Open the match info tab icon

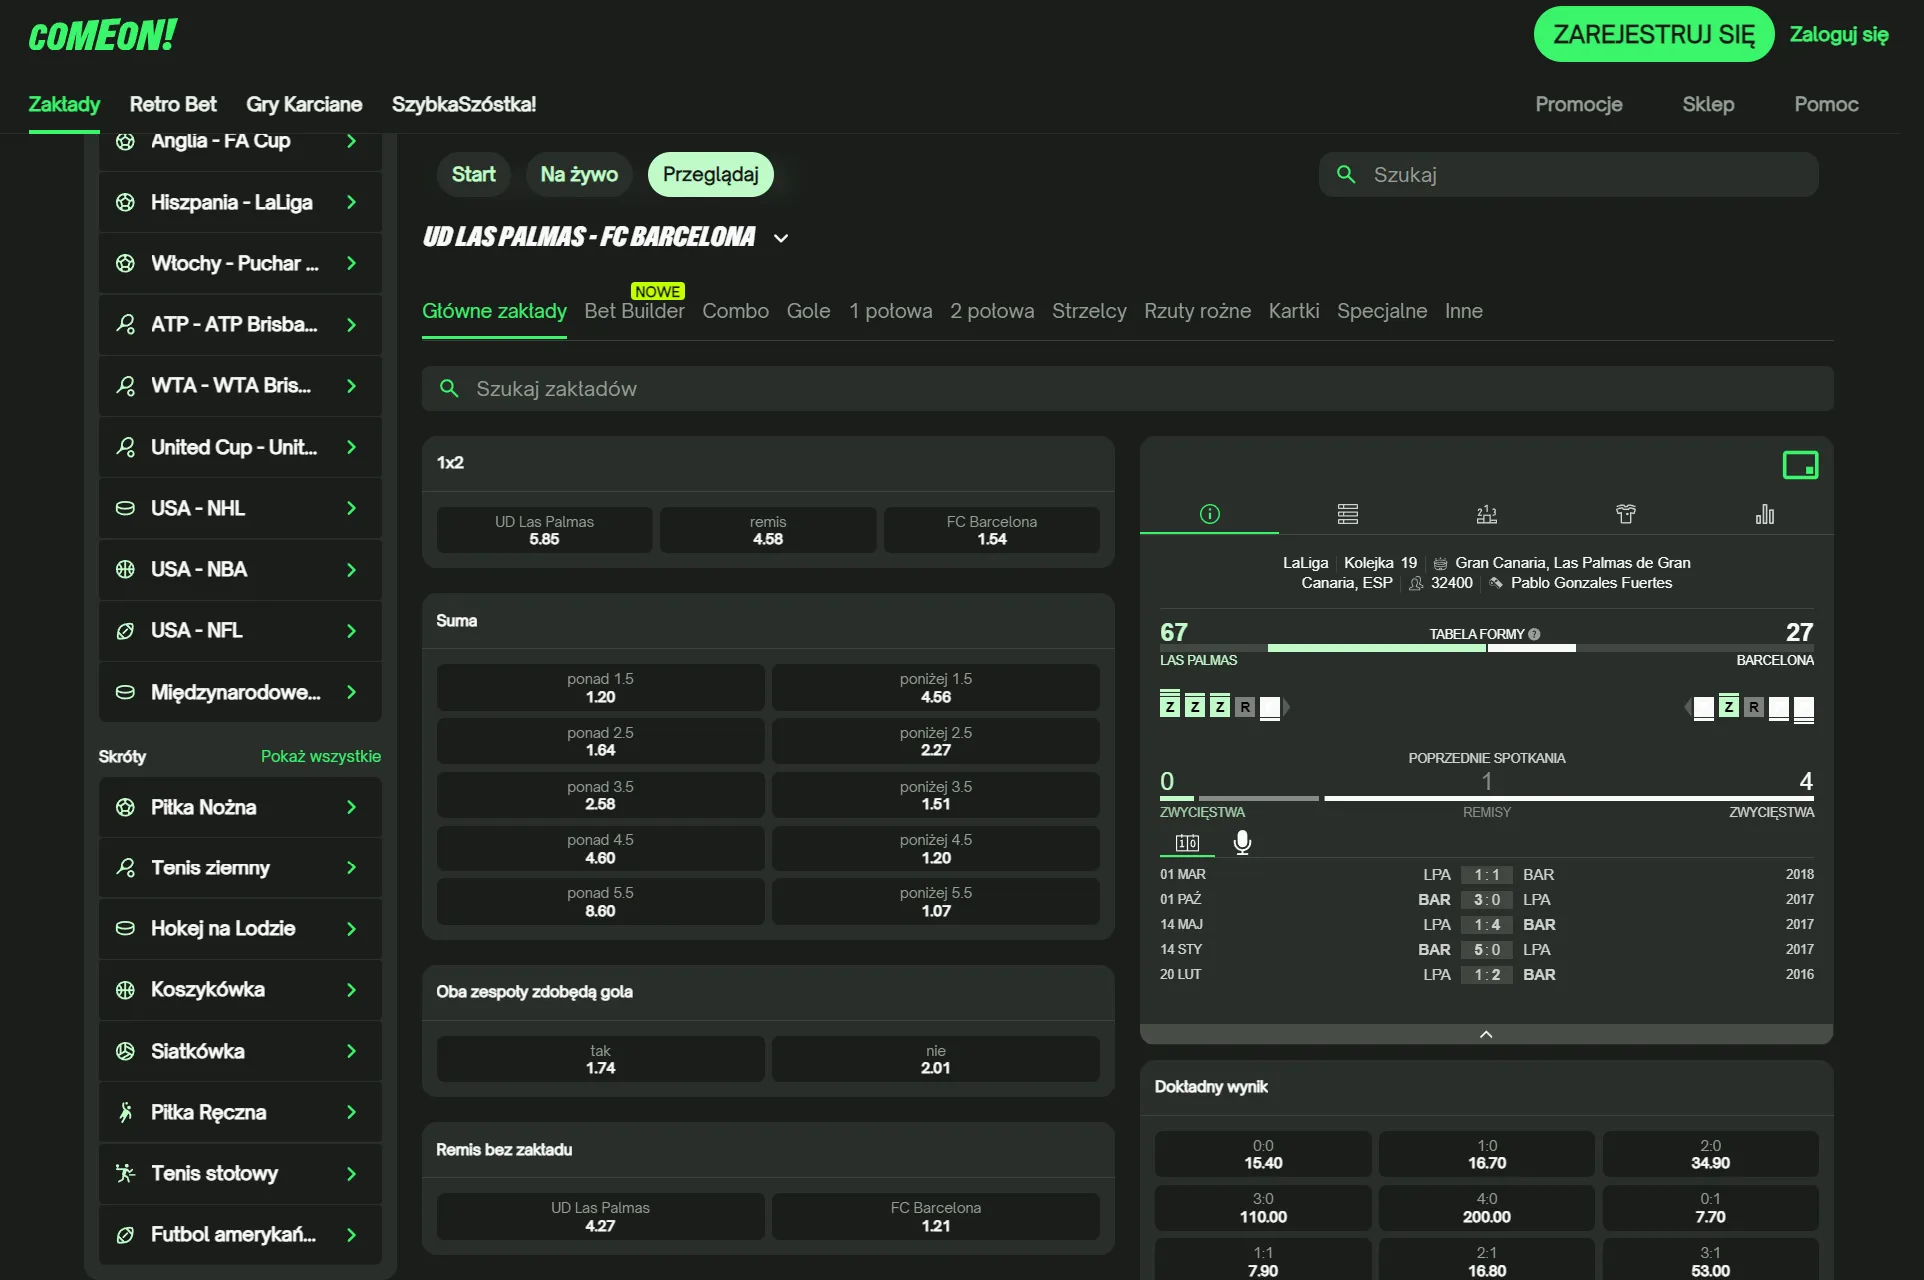pyautogui.click(x=1209, y=514)
